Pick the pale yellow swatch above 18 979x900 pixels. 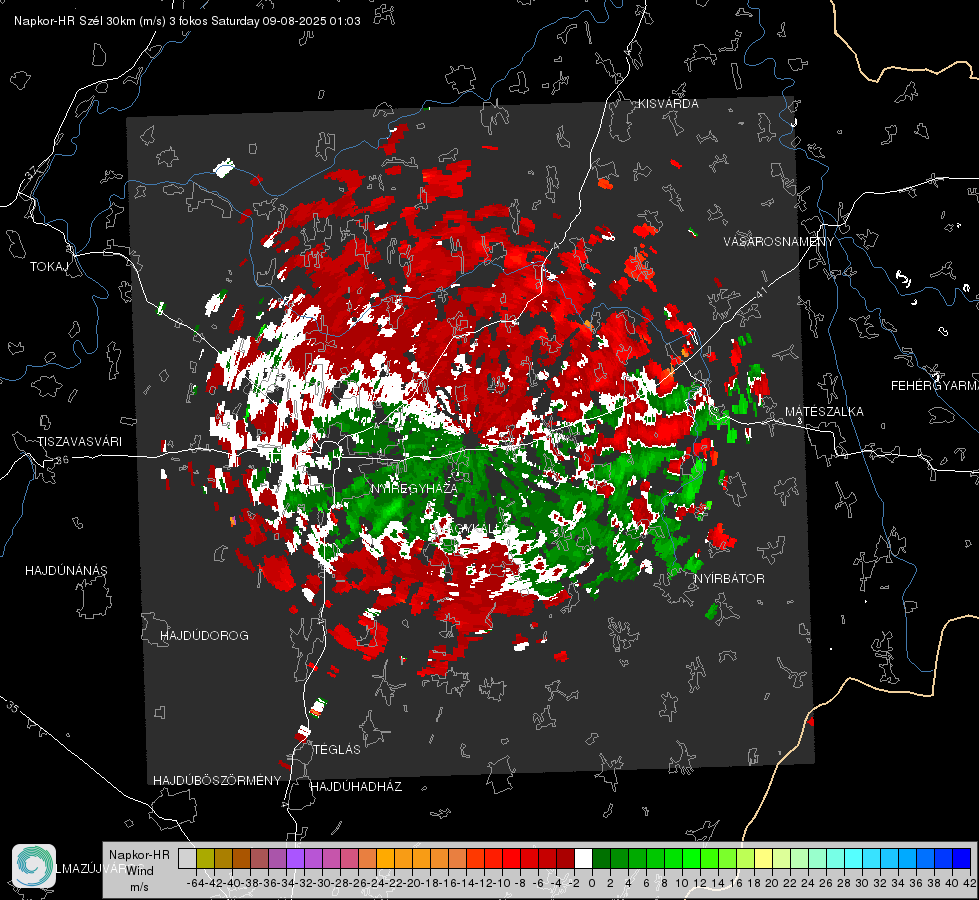764,858
